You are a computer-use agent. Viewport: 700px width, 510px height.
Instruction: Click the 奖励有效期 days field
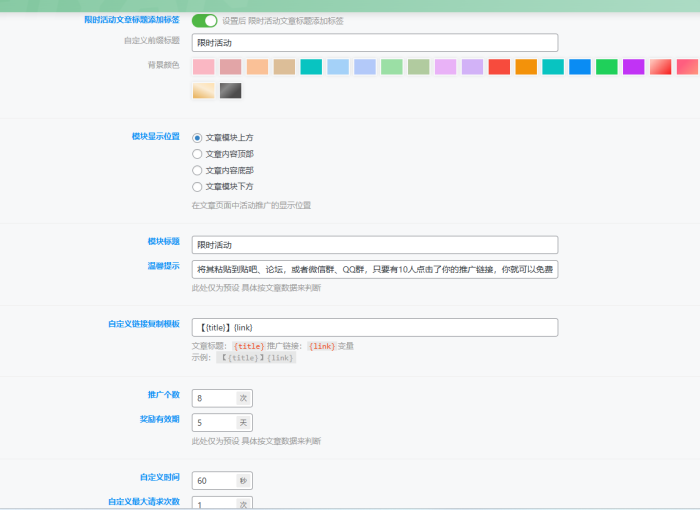pos(214,423)
